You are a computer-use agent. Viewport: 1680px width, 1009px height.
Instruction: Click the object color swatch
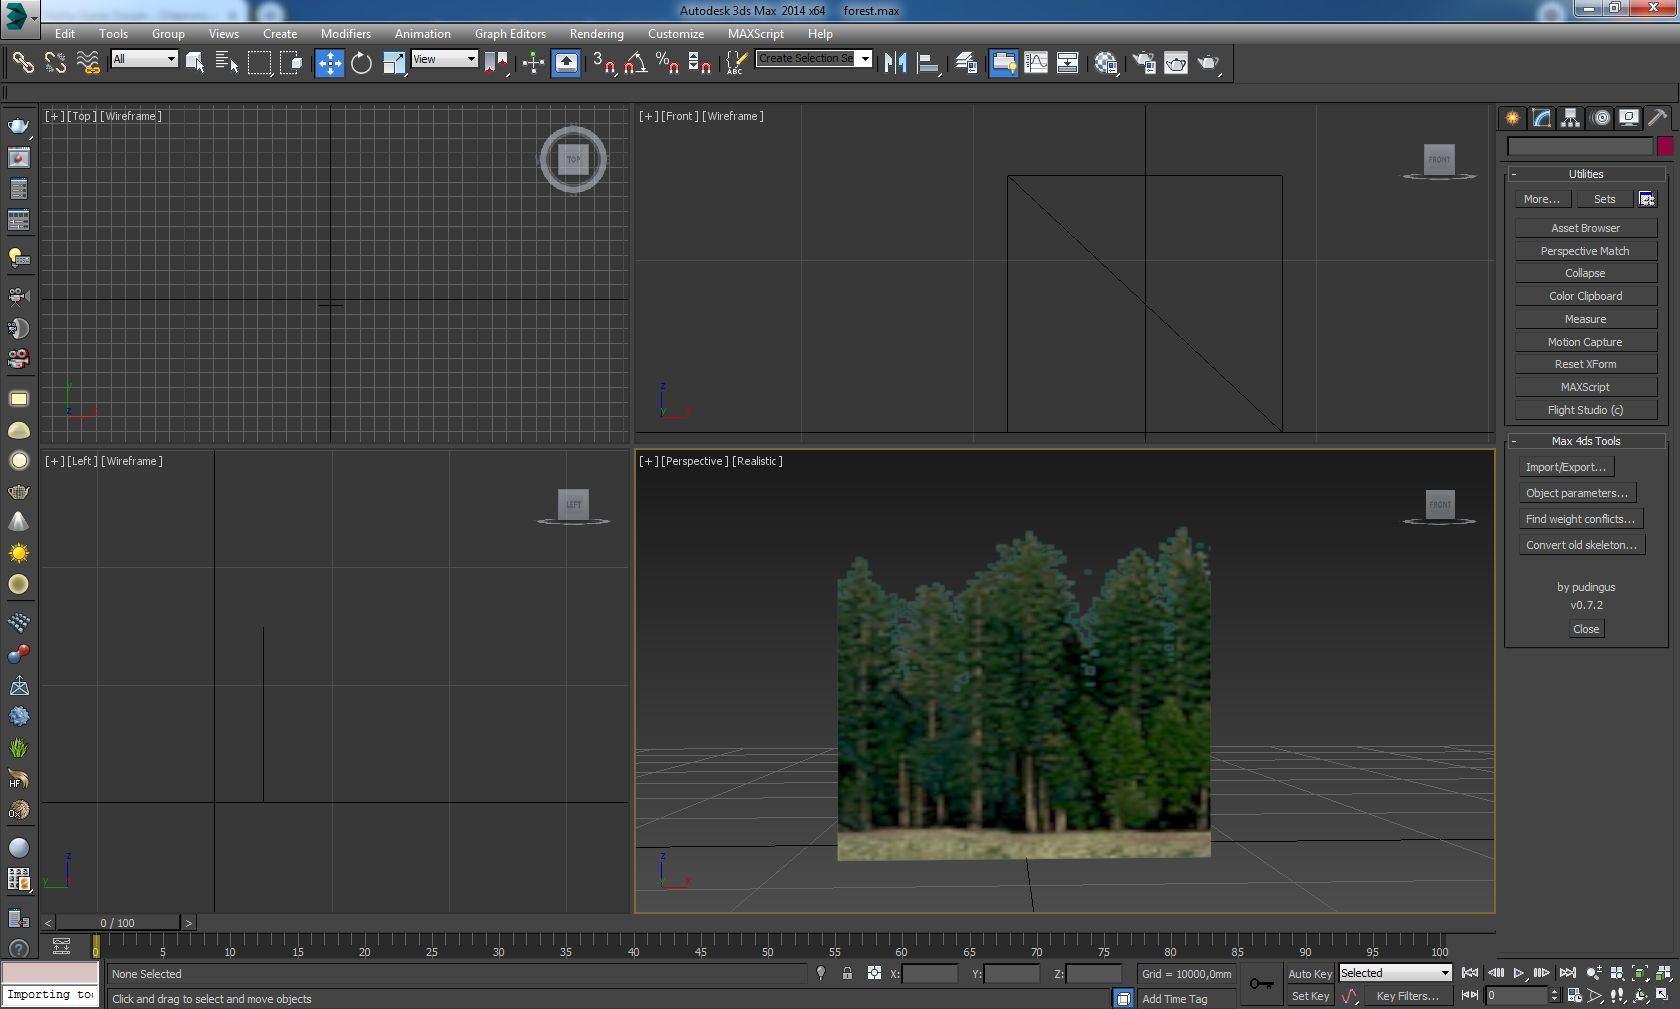1665,146
